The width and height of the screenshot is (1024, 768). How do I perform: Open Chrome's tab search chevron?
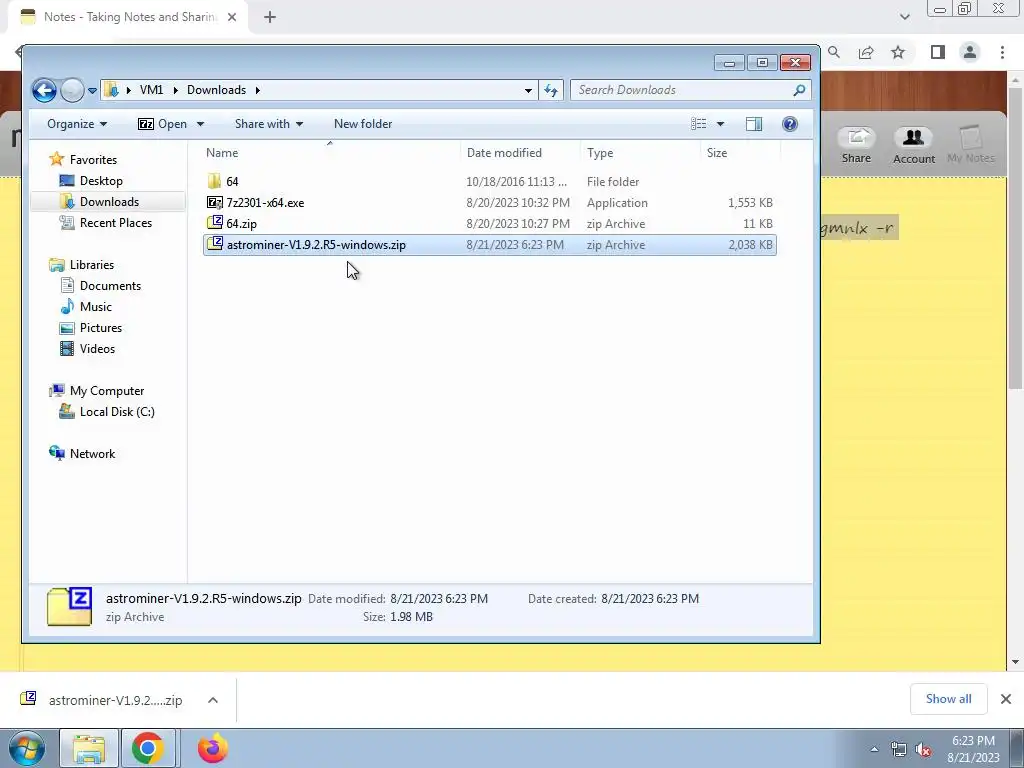[904, 17]
